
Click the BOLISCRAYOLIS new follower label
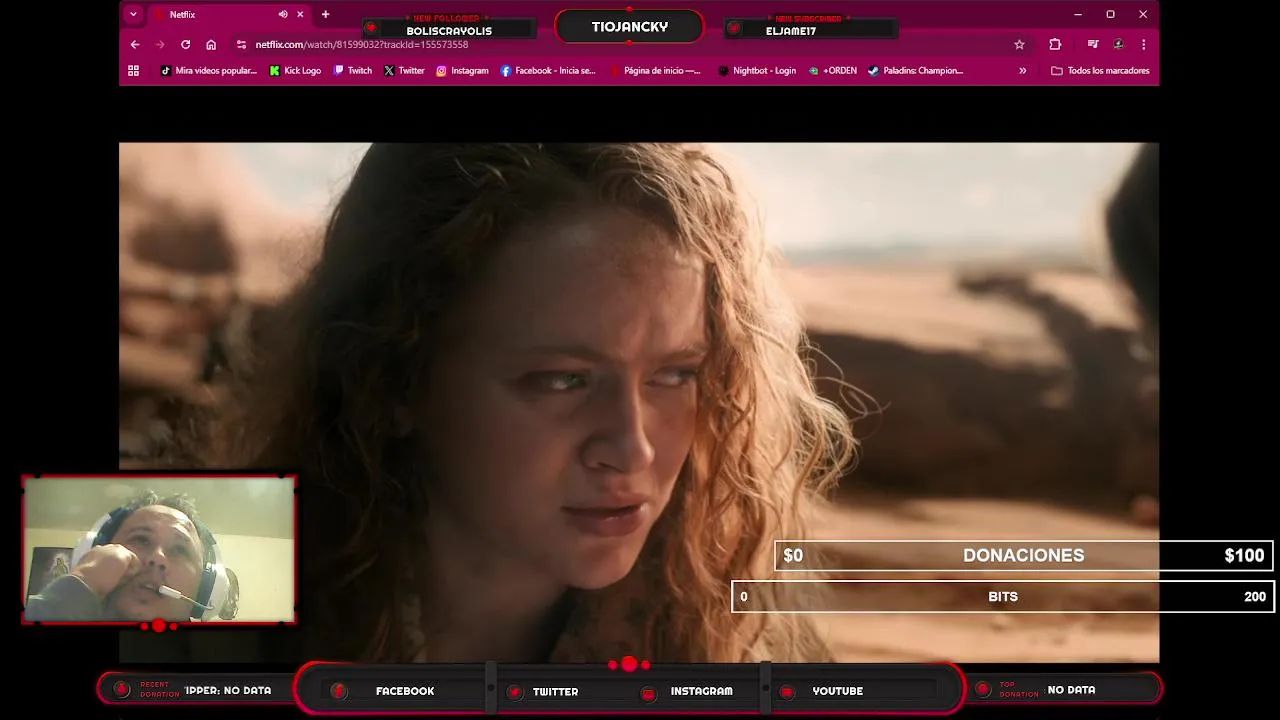click(x=449, y=31)
